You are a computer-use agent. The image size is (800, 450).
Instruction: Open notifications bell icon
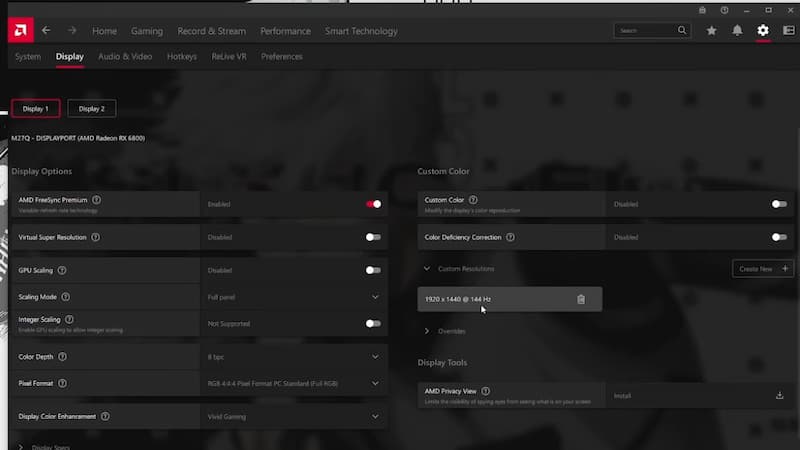pyautogui.click(x=737, y=31)
